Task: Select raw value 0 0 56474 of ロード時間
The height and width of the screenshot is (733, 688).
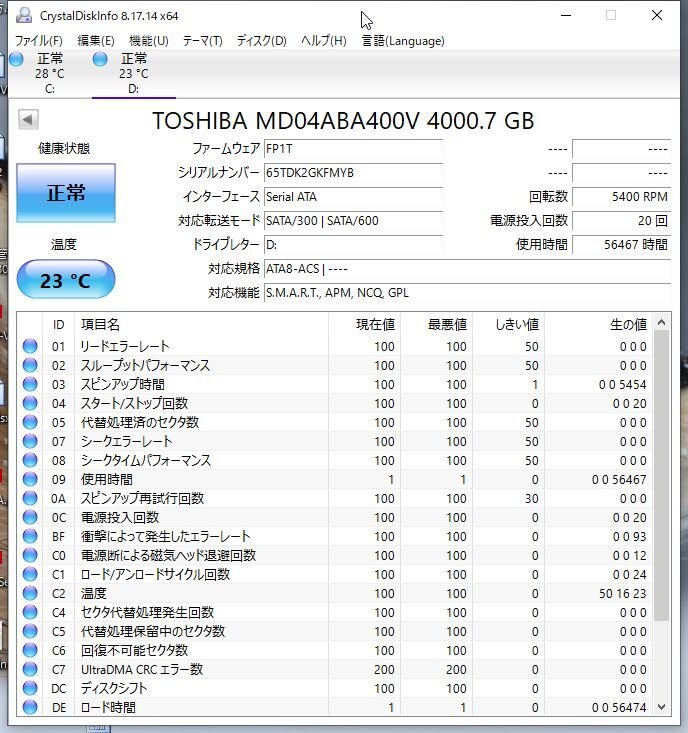Action: point(619,707)
